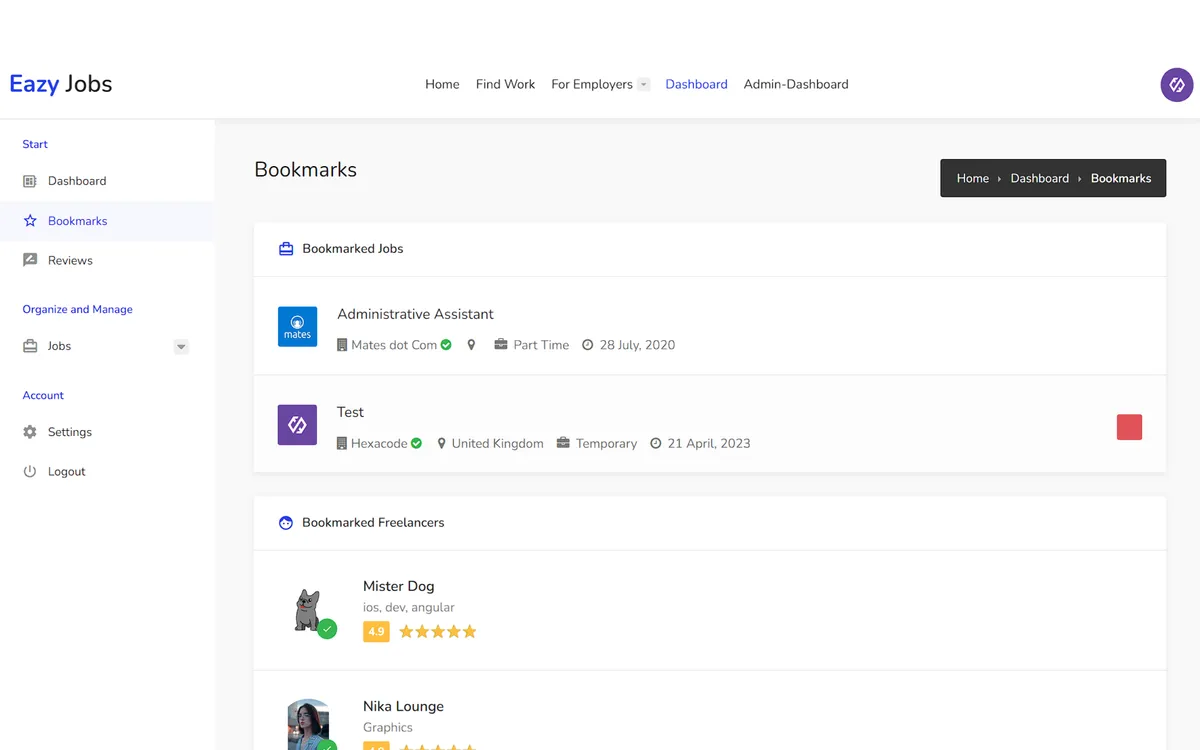1200x750 pixels.
Task: Click Home in the breadcrumb
Action: pos(972,178)
